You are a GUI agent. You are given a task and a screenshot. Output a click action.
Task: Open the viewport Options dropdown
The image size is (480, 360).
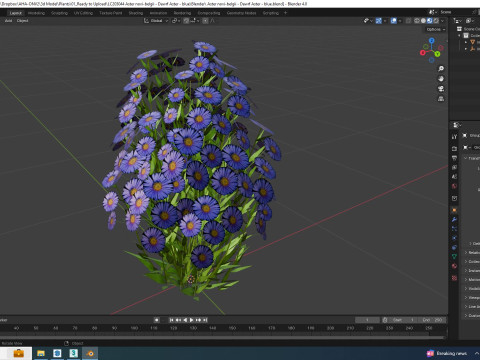point(436,29)
